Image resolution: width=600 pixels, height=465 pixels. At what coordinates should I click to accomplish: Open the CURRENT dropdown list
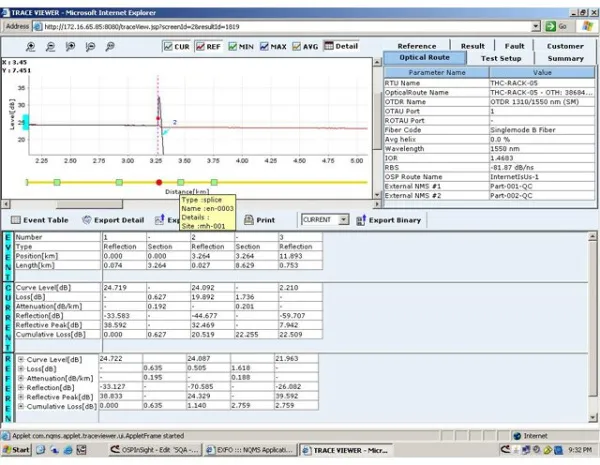344,219
